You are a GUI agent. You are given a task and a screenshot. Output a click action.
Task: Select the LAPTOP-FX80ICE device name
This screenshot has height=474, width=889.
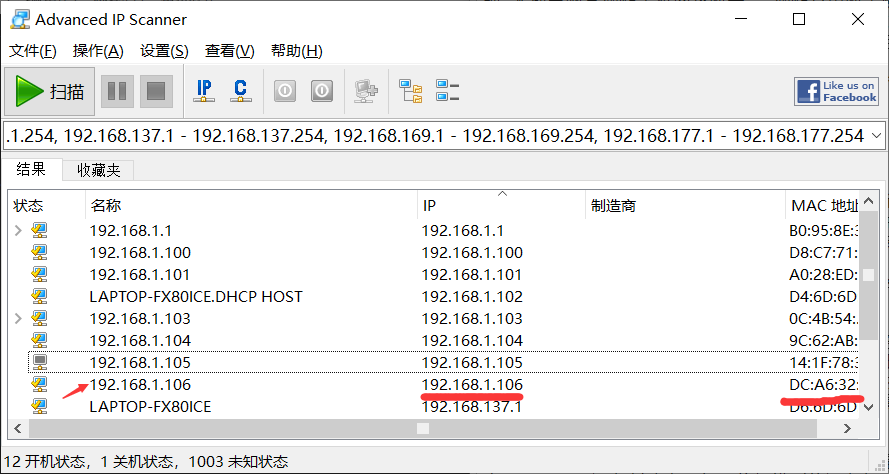tap(150, 407)
